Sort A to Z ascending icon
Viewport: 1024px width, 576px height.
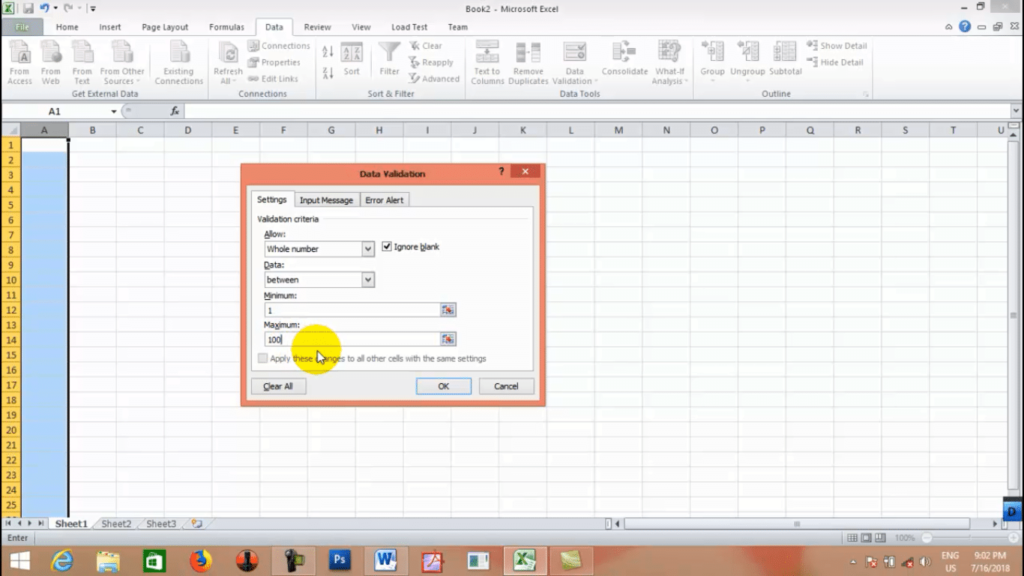tap(328, 51)
